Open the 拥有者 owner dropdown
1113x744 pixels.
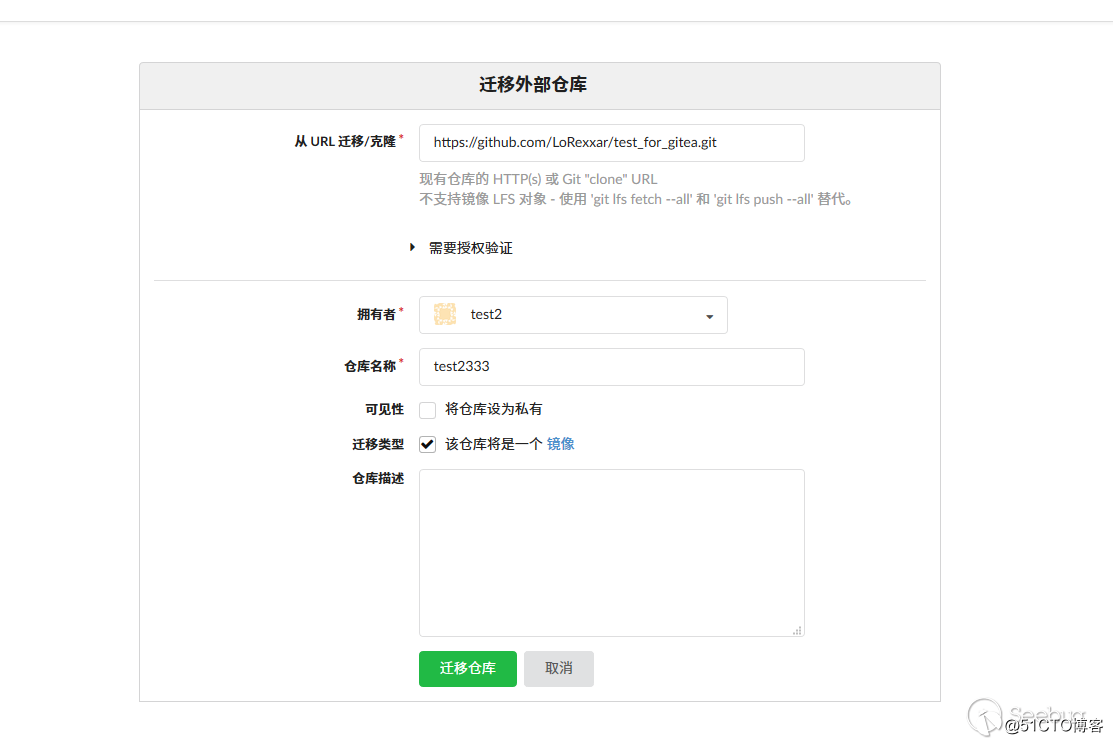coord(573,315)
